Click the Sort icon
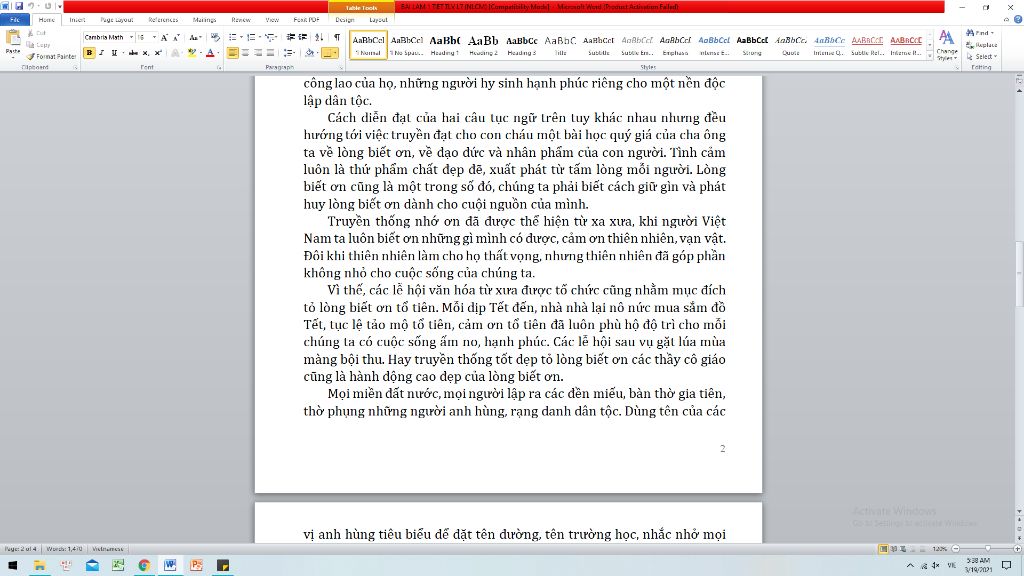Screen dimensions: 1024x576 319,38
